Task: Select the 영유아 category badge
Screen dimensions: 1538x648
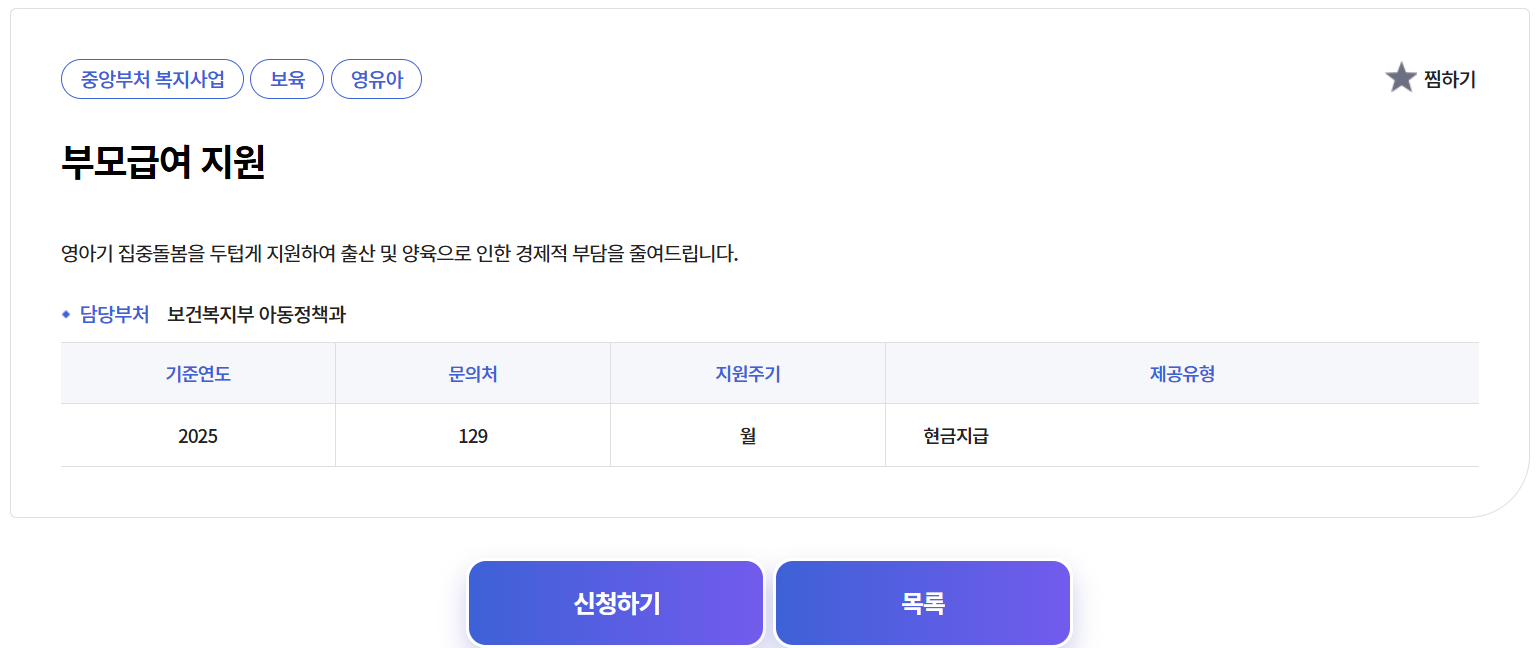Action: [377, 79]
